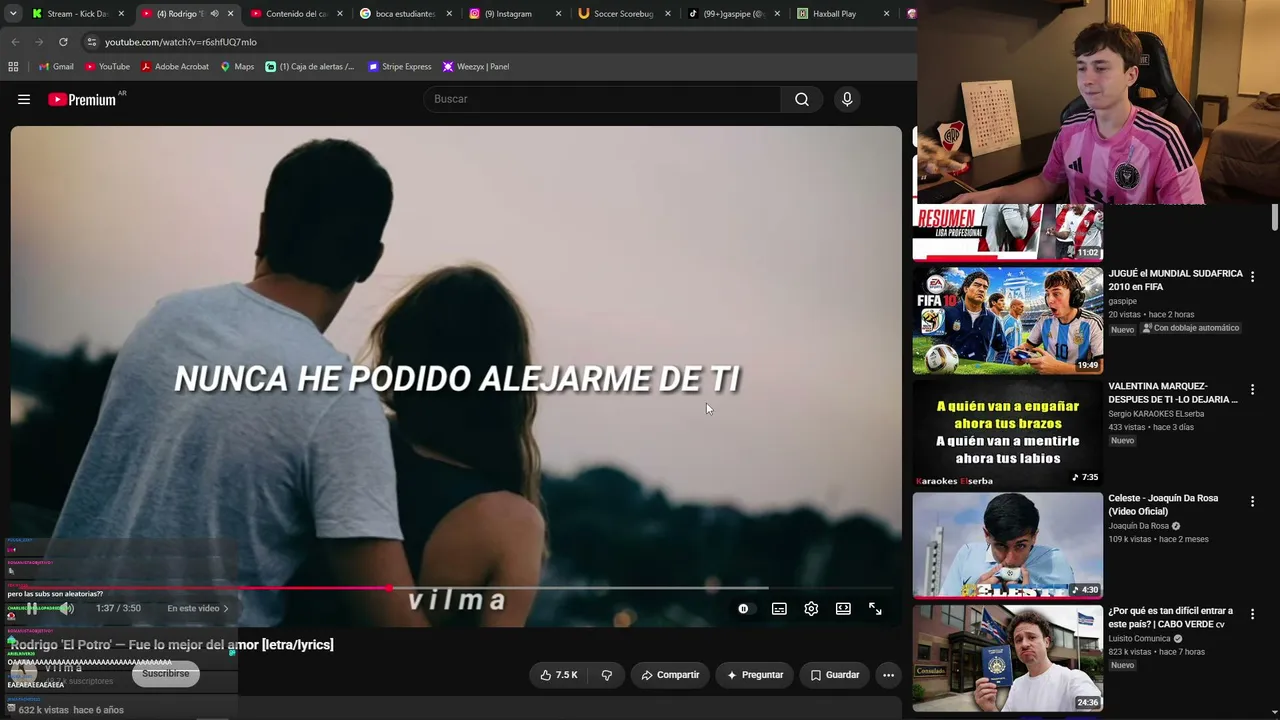
Task: Toggle subtitles with the captions button
Action: (779, 608)
